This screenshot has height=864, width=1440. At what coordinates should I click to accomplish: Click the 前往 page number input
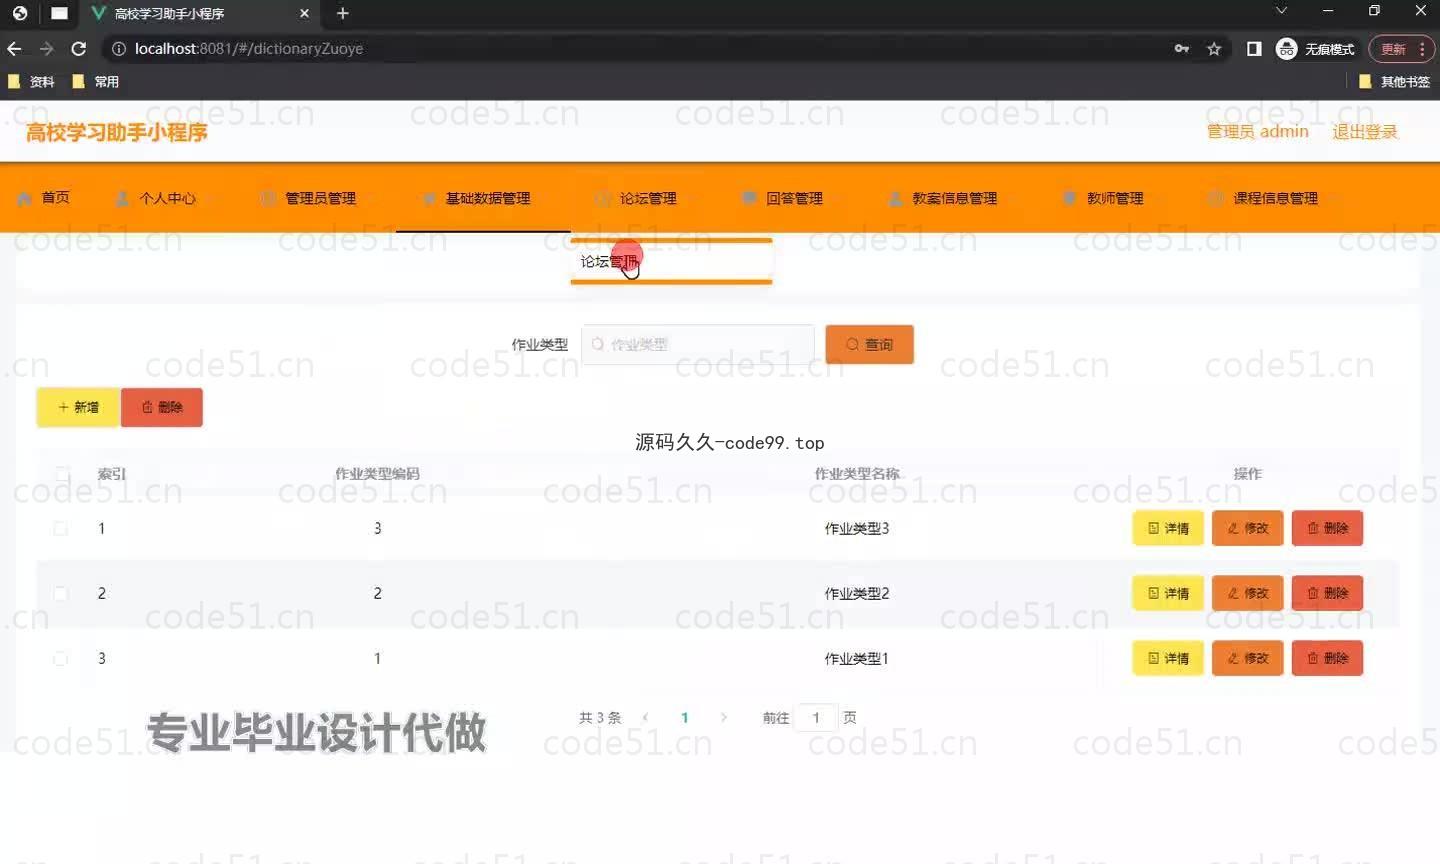click(x=816, y=717)
